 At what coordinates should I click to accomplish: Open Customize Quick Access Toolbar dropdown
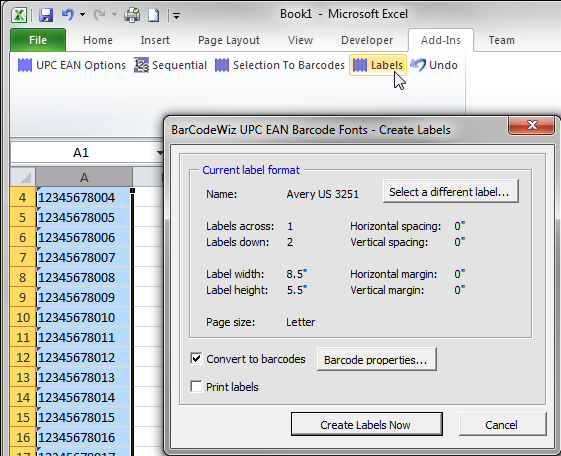[x=176, y=16]
